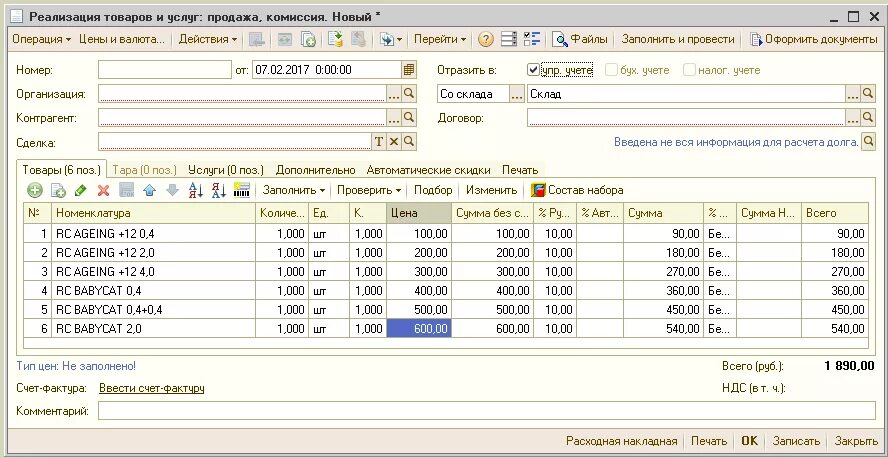The height and width of the screenshot is (458, 888).
Task: Click ellipsis selector button of Склад field
Action: click(x=853, y=94)
